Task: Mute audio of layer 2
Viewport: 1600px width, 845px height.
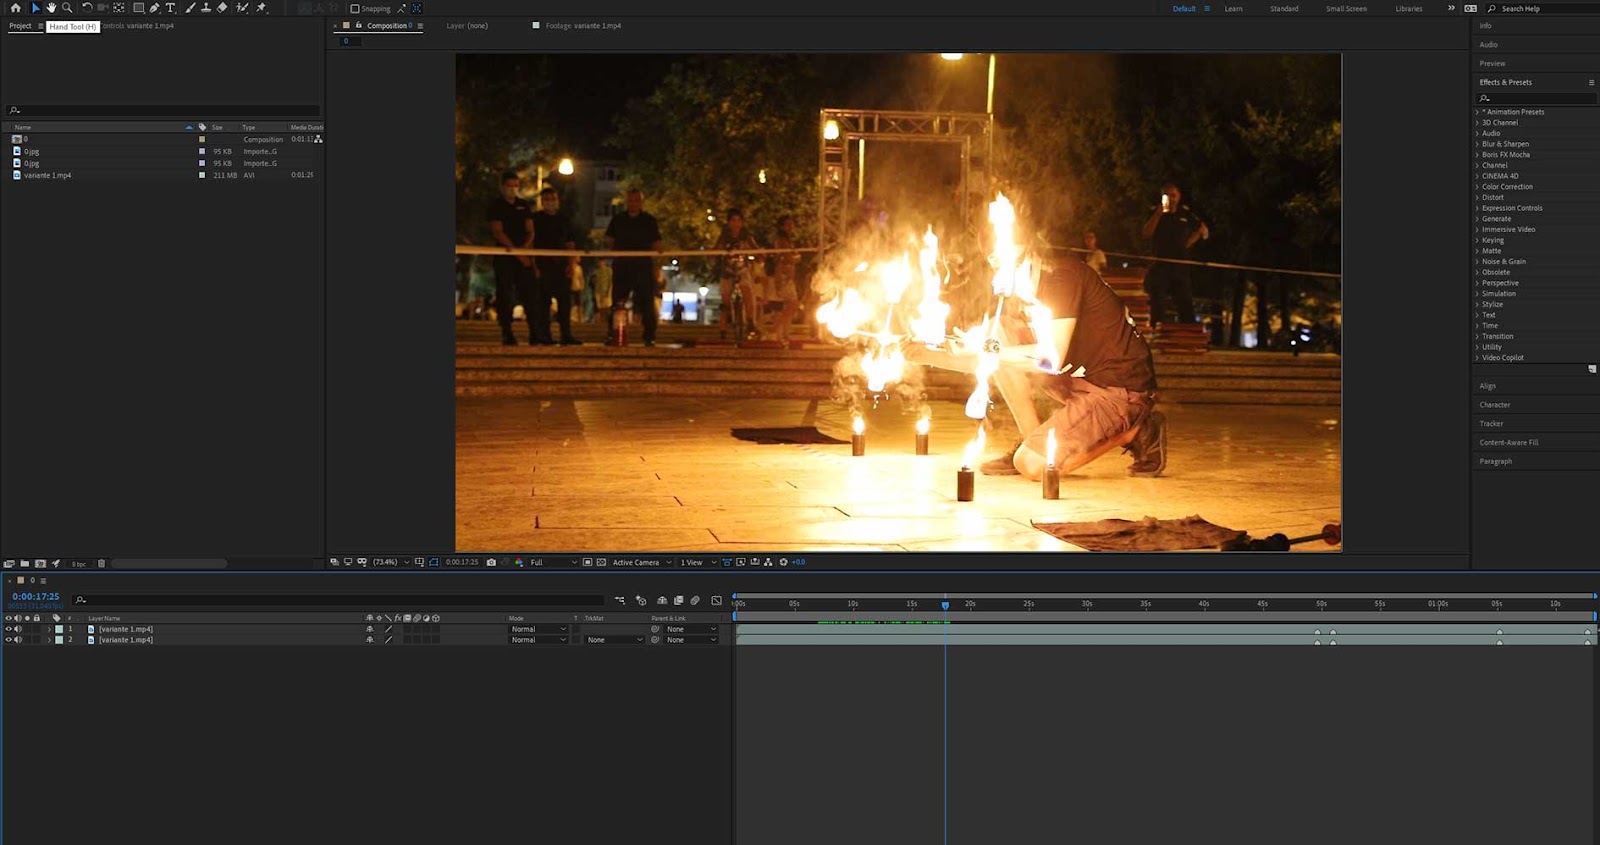Action: 18,640
